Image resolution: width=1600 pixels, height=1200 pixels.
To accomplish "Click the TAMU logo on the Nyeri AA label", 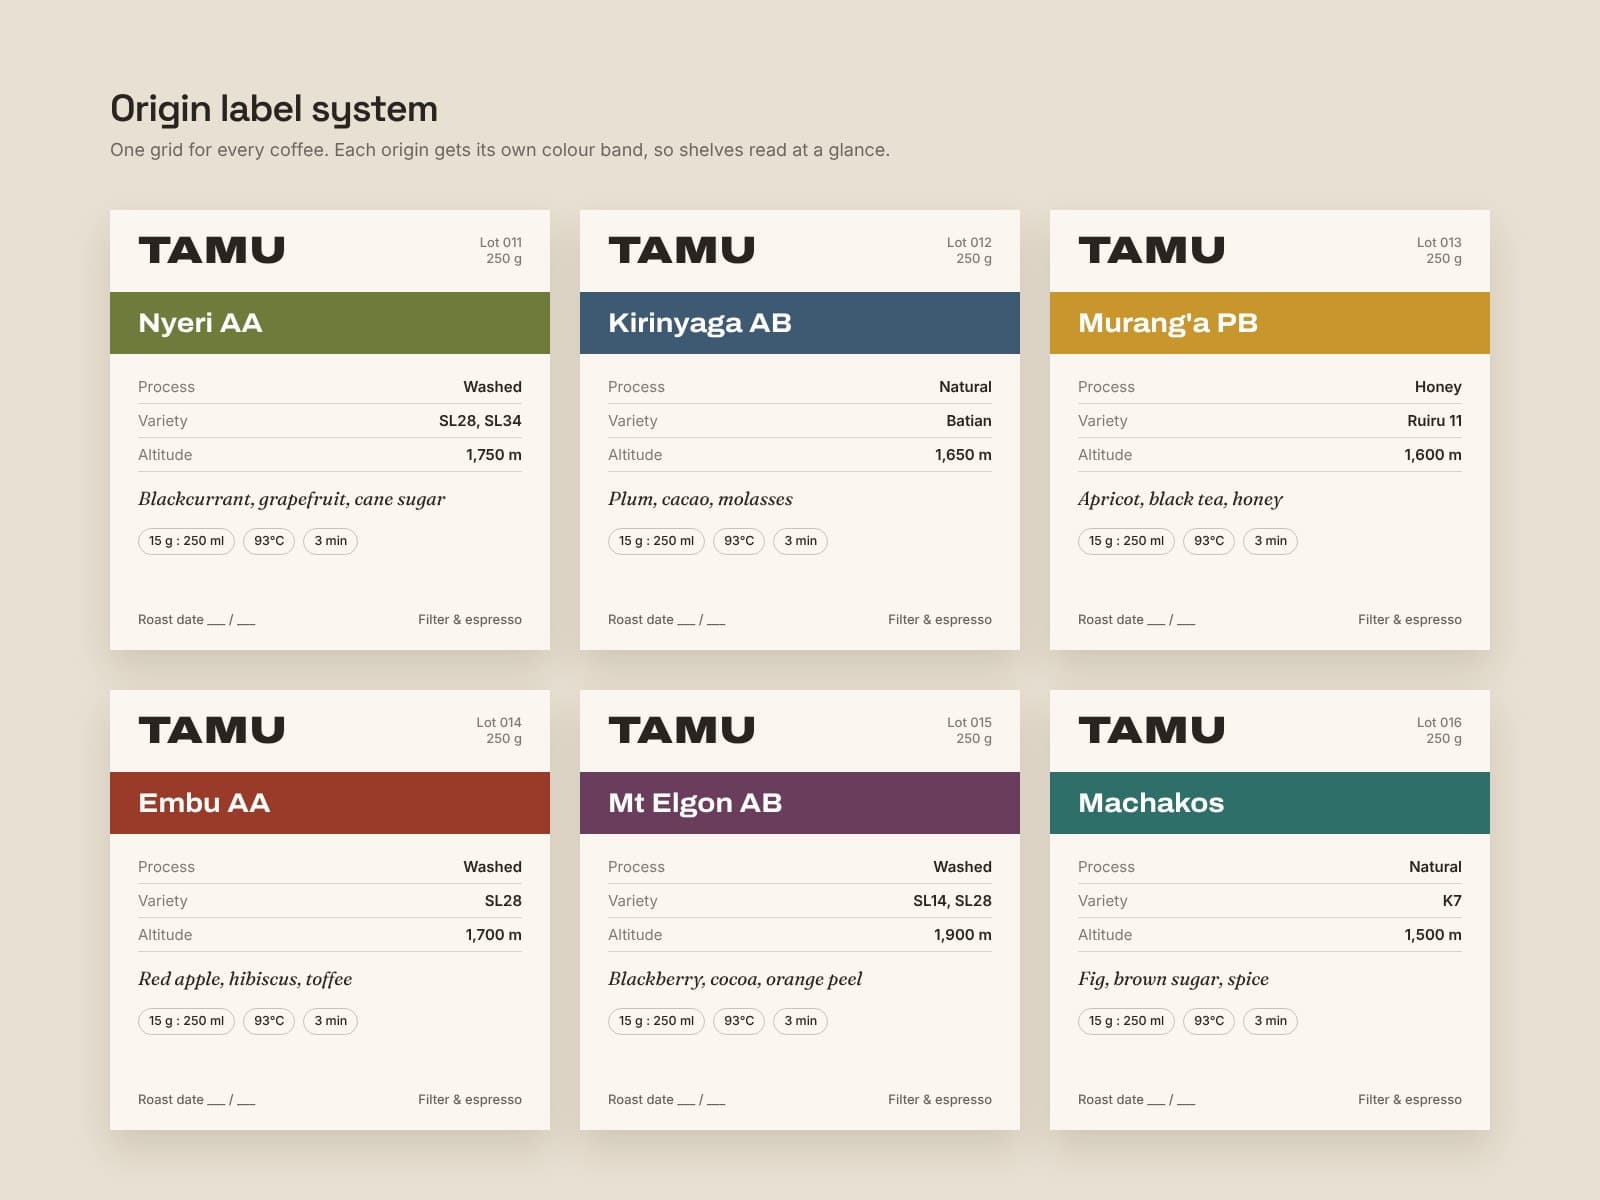I will click(x=212, y=250).
